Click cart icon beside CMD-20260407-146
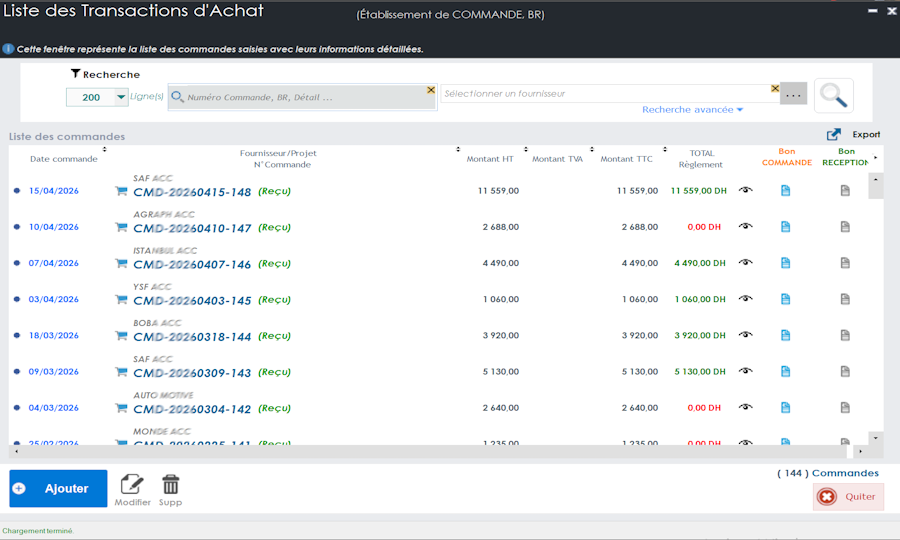900x540 pixels. point(121,263)
